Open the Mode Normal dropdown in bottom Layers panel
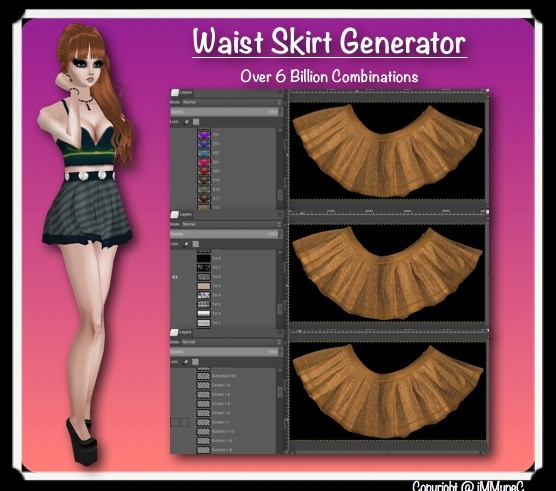The image size is (556, 491). click(x=232, y=342)
